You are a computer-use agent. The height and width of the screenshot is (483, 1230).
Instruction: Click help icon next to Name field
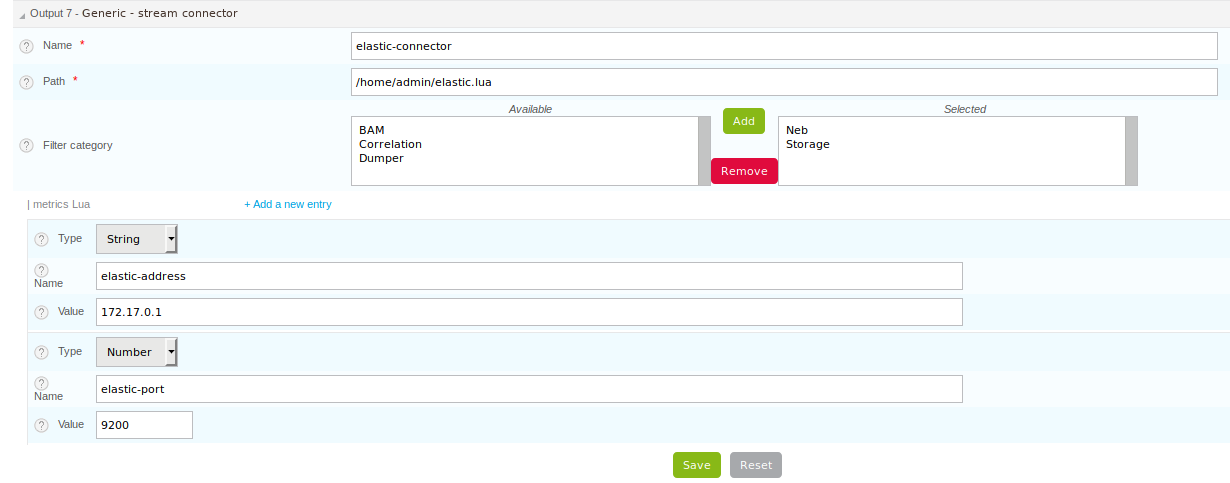[x=27, y=46]
